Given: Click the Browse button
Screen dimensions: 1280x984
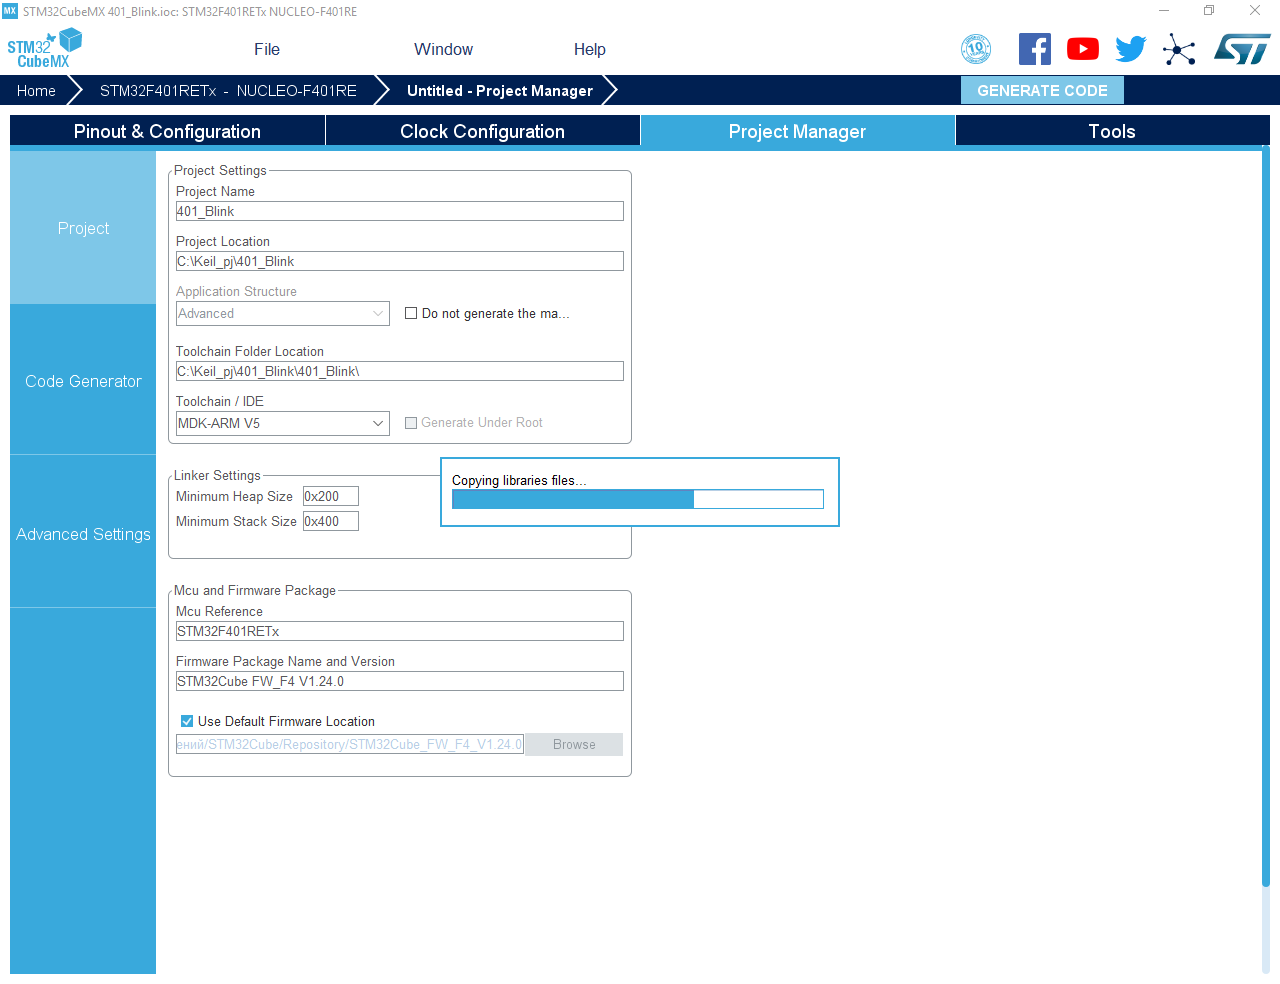Looking at the screenshot, I should point(574,744).
